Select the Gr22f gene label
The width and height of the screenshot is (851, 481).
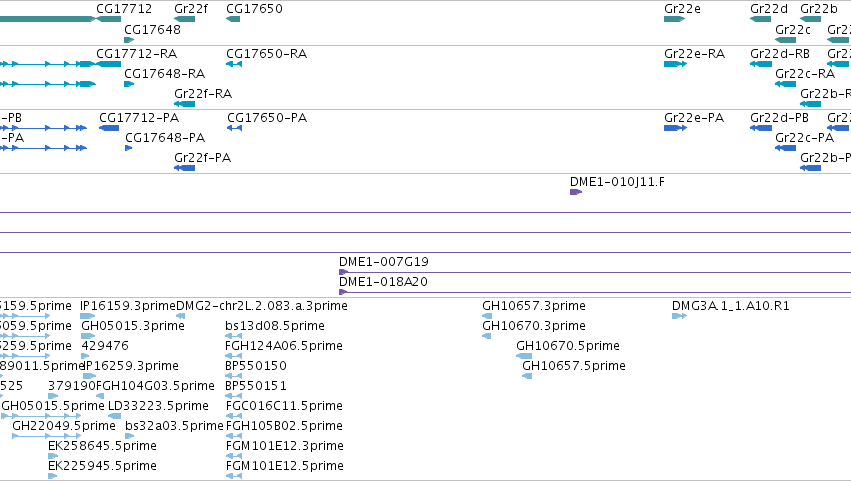[x=190, y=9]
